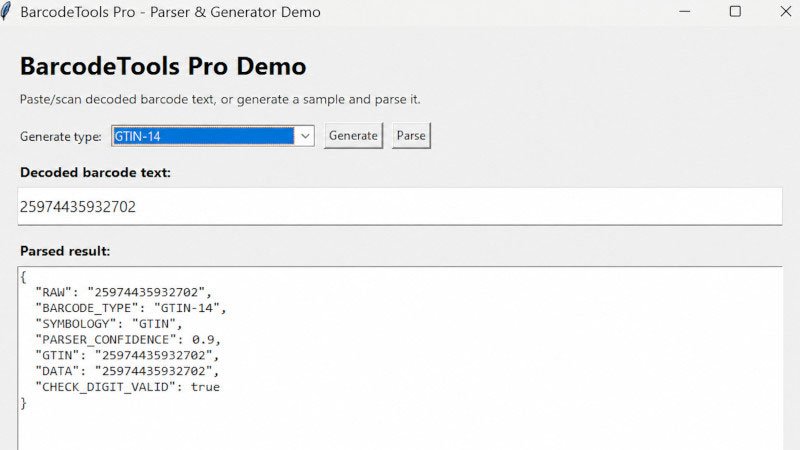The width and height of the screenshot is (800, 450).
Task: Click the Generate button
Action: [353, 136]
